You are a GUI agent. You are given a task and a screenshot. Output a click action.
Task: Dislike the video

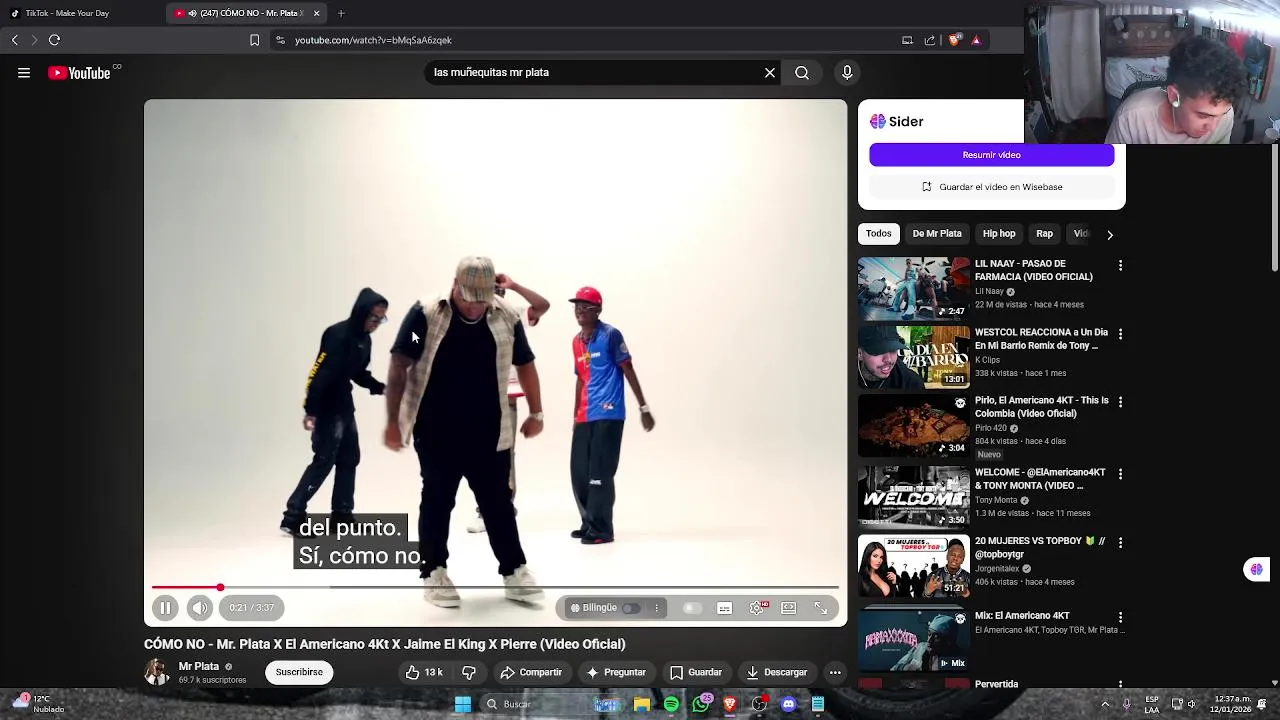(468, 673)
